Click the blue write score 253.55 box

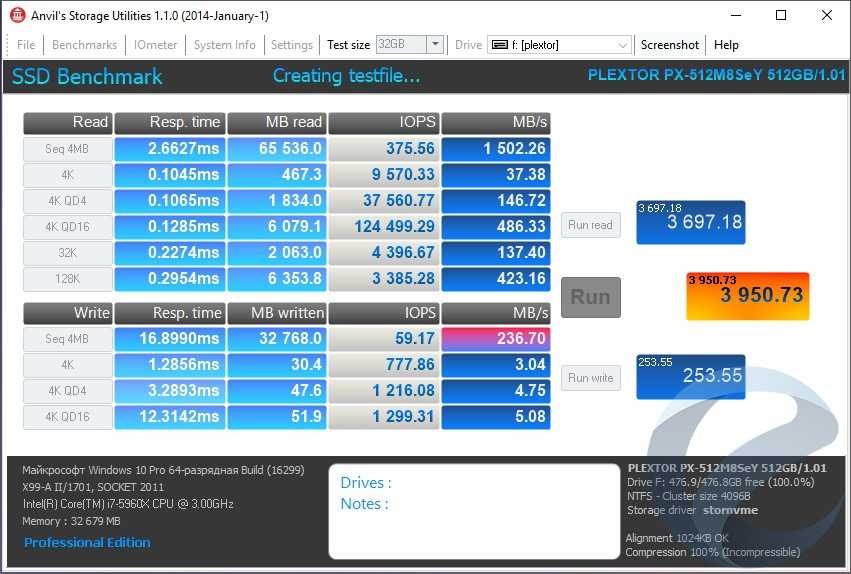point(690,376)
